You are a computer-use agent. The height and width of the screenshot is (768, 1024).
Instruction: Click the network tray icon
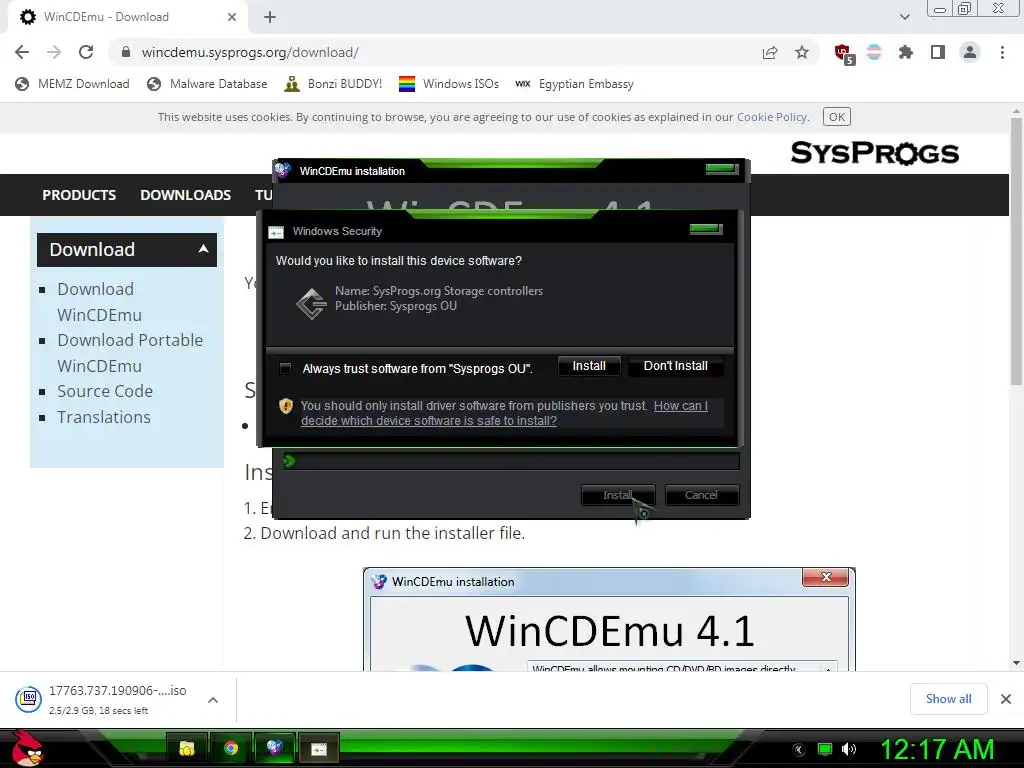[x=825, y=750]
